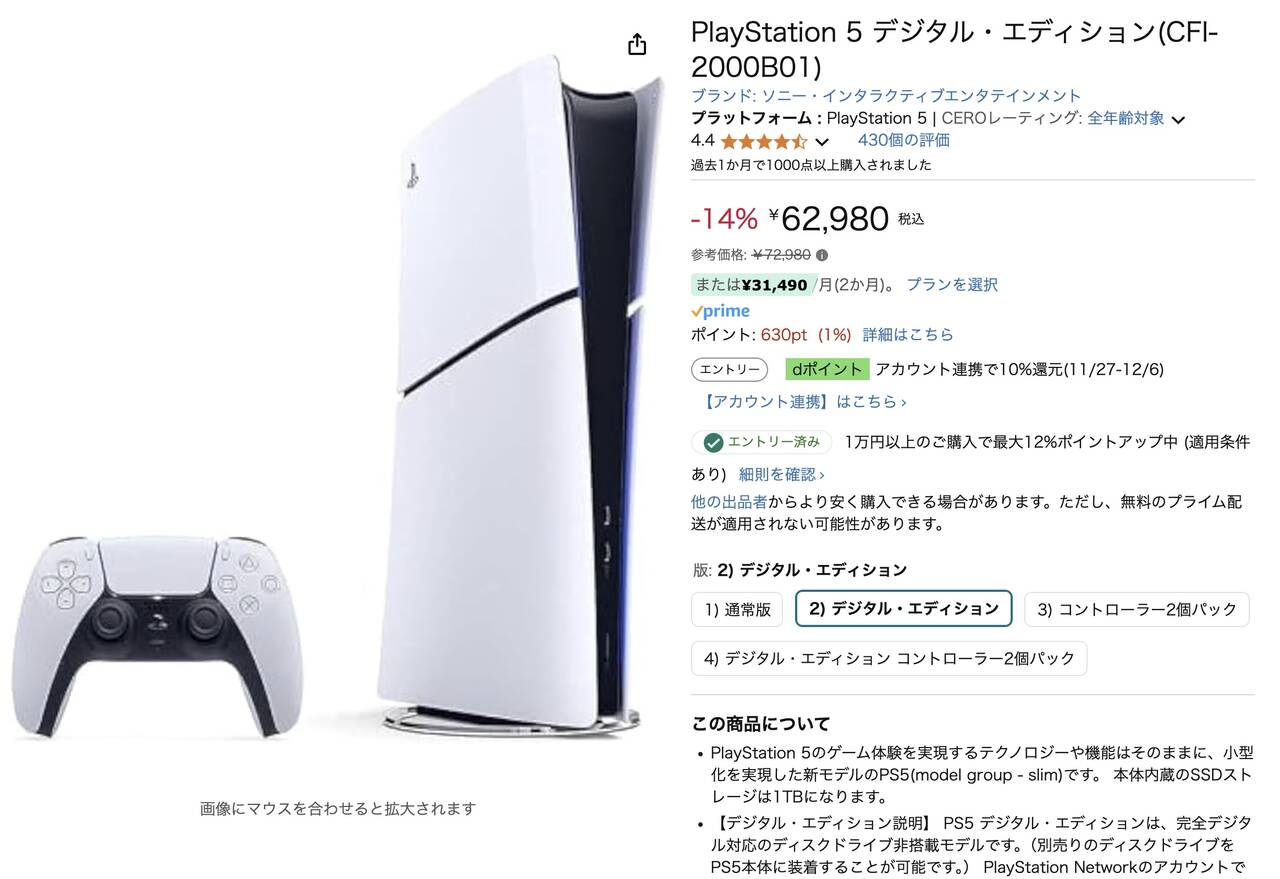Click the green check entry-completed badge
Screen dimensions: 1280x879
point(762,442)
